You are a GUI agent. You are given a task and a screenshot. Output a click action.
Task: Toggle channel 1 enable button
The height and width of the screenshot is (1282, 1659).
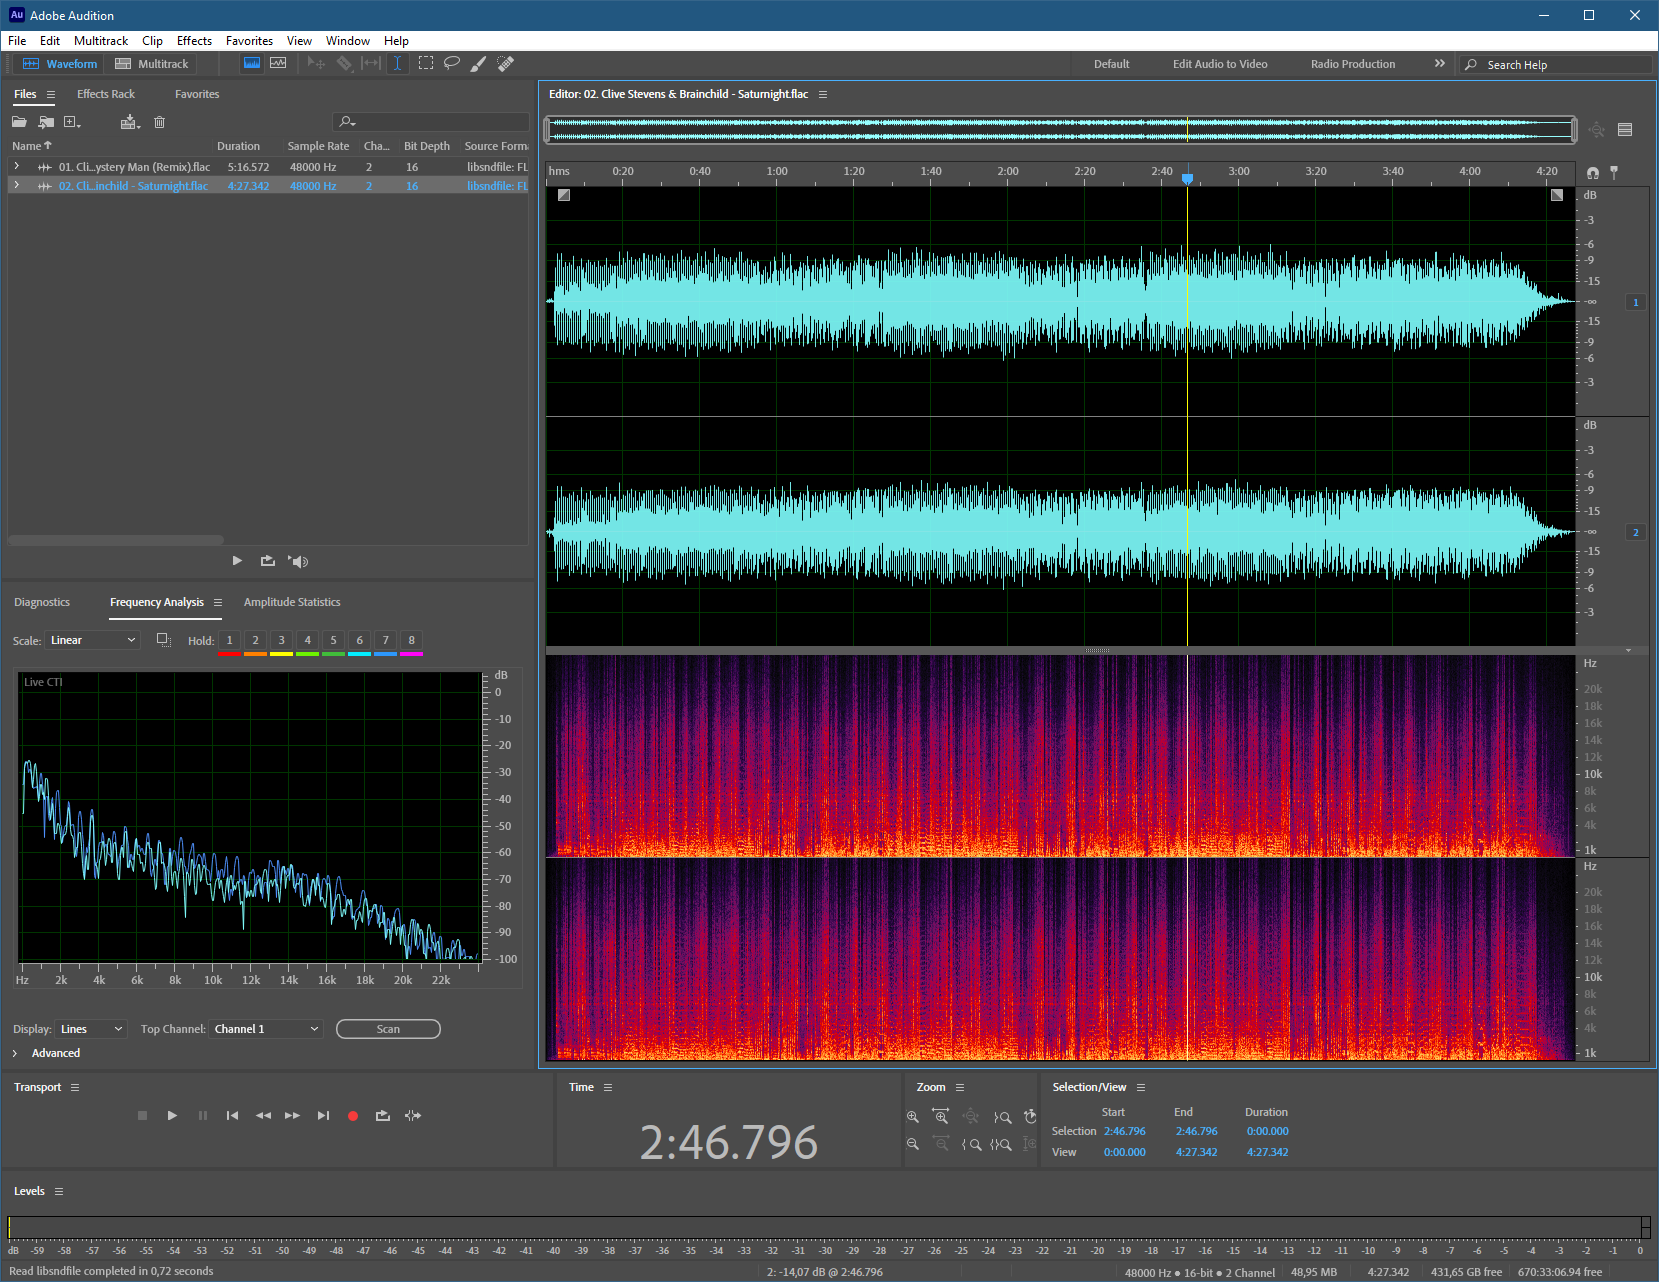(1636, 302)
